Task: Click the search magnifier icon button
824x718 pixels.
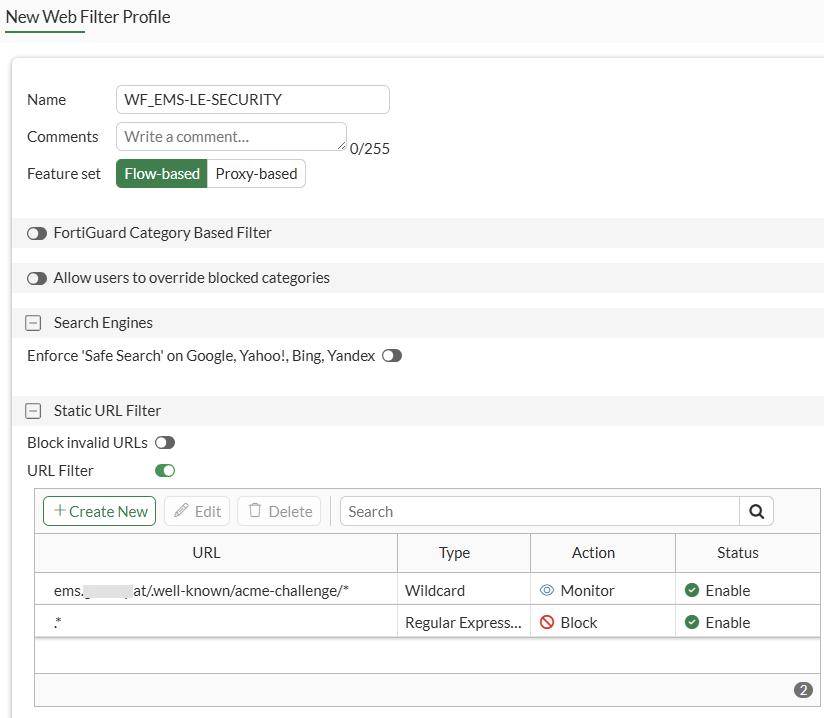Action: (x=756, y=511)
